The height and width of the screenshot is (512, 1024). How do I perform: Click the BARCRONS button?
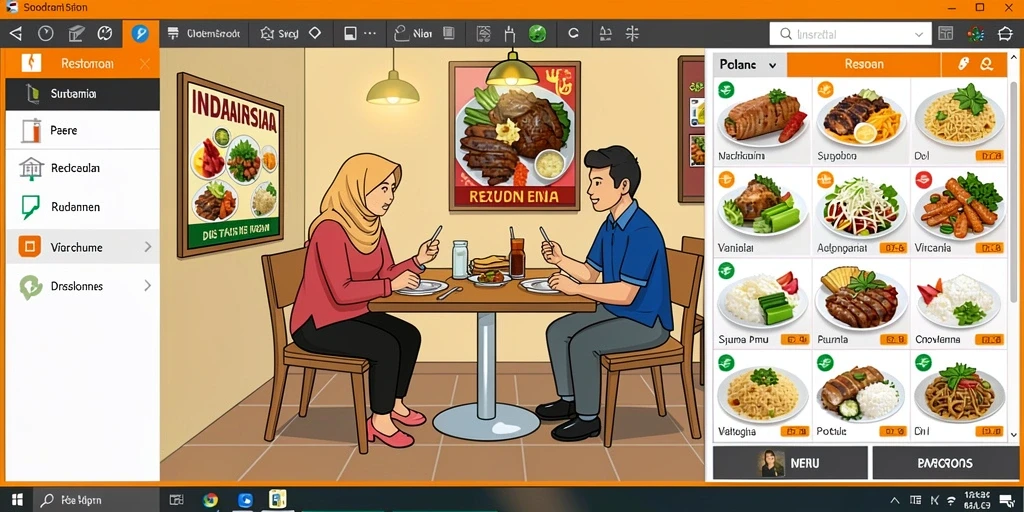pyautogui.click(x=945, y=463)
